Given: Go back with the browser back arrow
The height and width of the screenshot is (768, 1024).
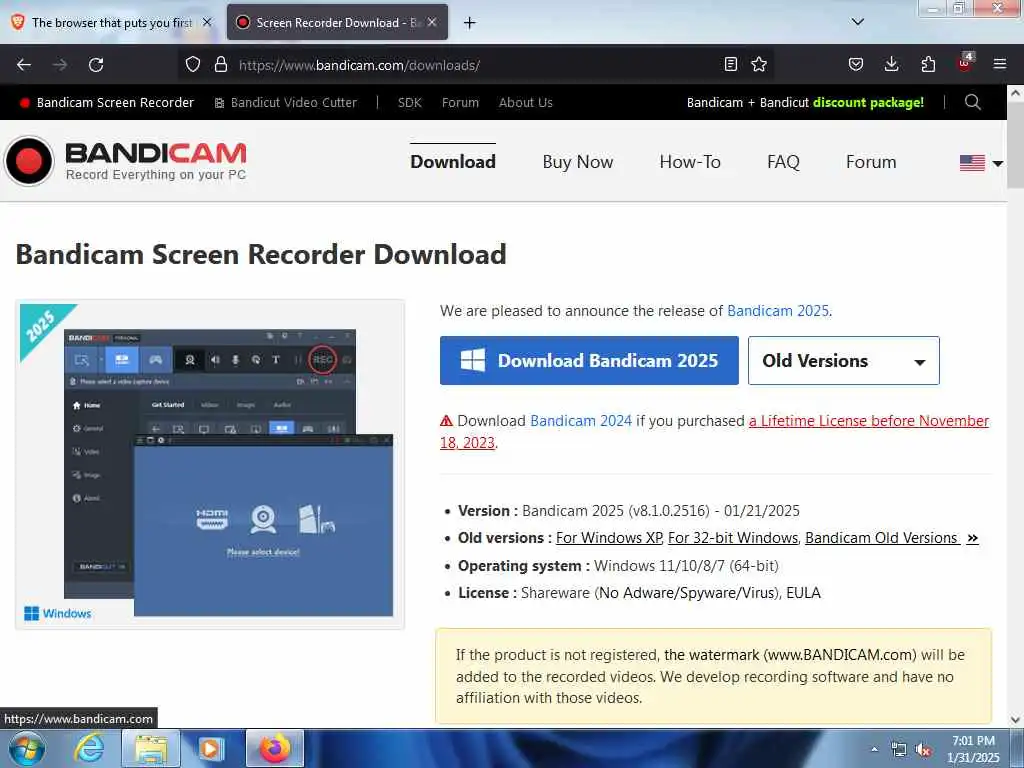Looking at the screenshot, I should tap(24, 65).
